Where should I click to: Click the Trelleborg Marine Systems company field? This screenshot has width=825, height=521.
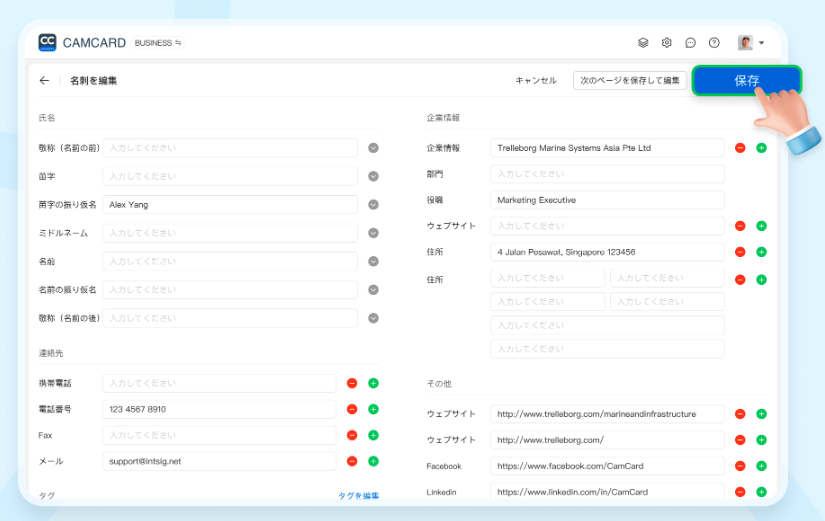607,148
